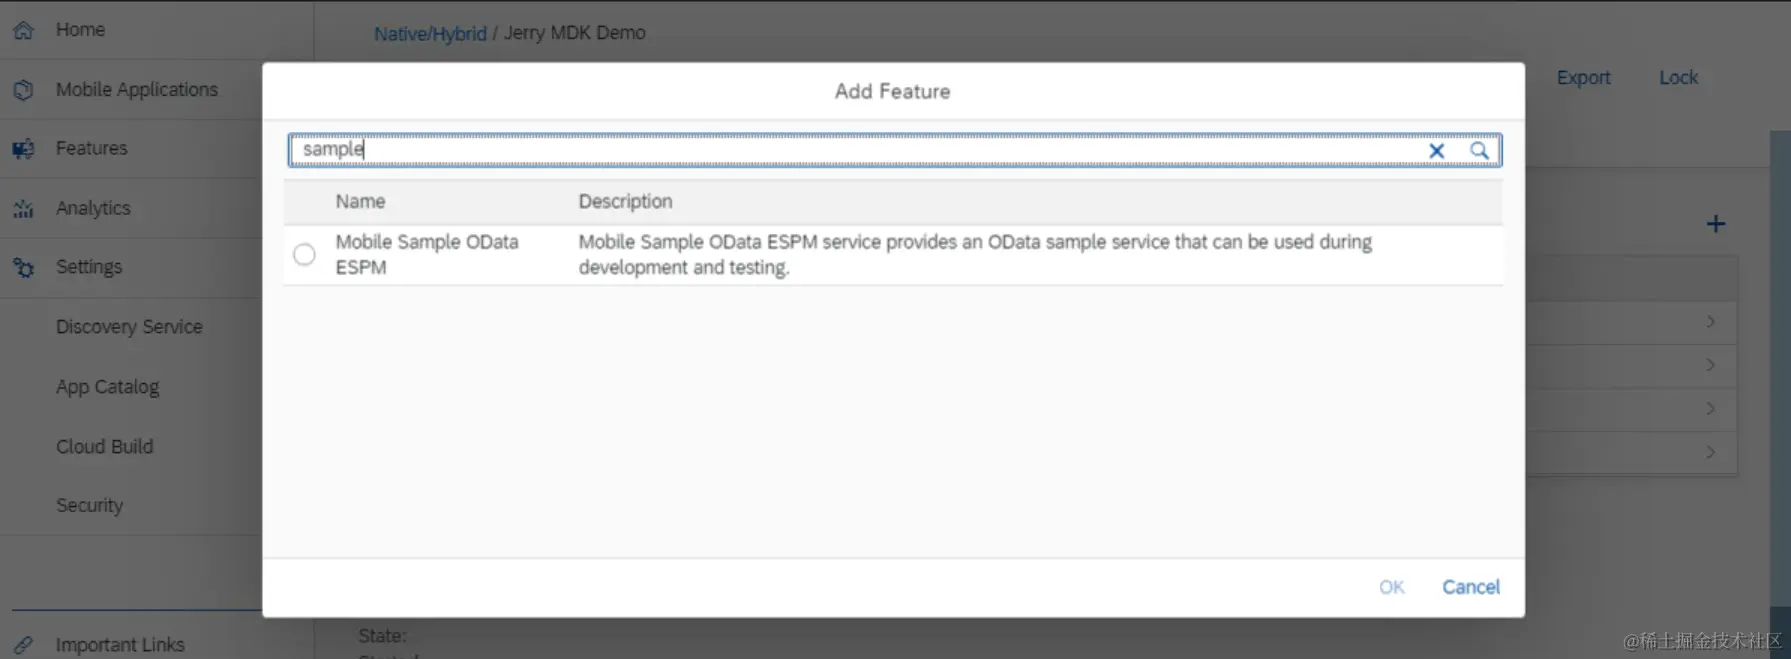The width and height of the screenshot is (1791, 659).
Task: Click the magnifier search icon
Action: tap(1479, 151)
